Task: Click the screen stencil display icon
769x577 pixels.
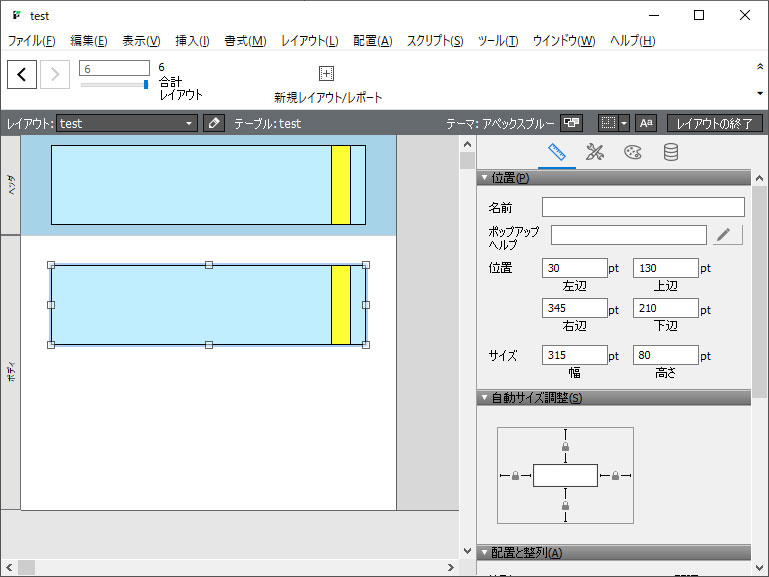Action: click(608, 123)
